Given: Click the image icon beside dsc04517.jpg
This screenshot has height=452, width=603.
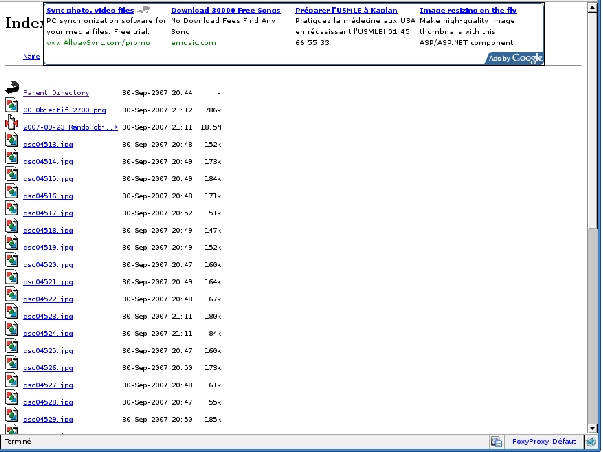Looking at the screenshot, I should tap(12, 208).
